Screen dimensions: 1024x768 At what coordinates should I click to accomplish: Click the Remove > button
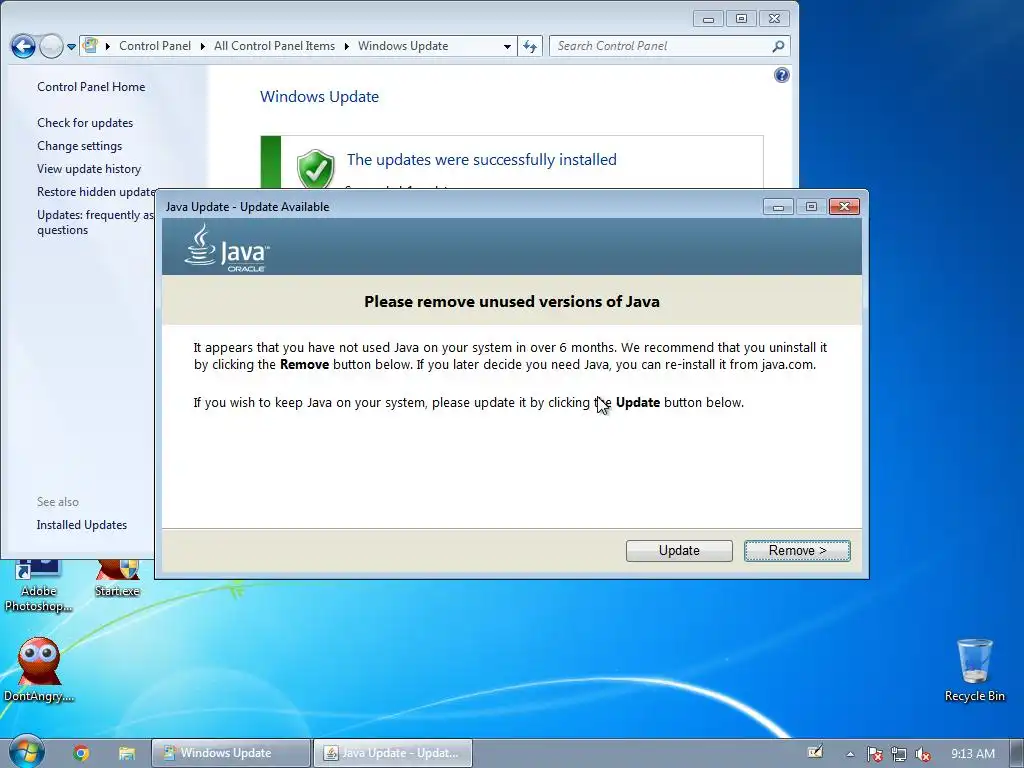coord(797,551)
